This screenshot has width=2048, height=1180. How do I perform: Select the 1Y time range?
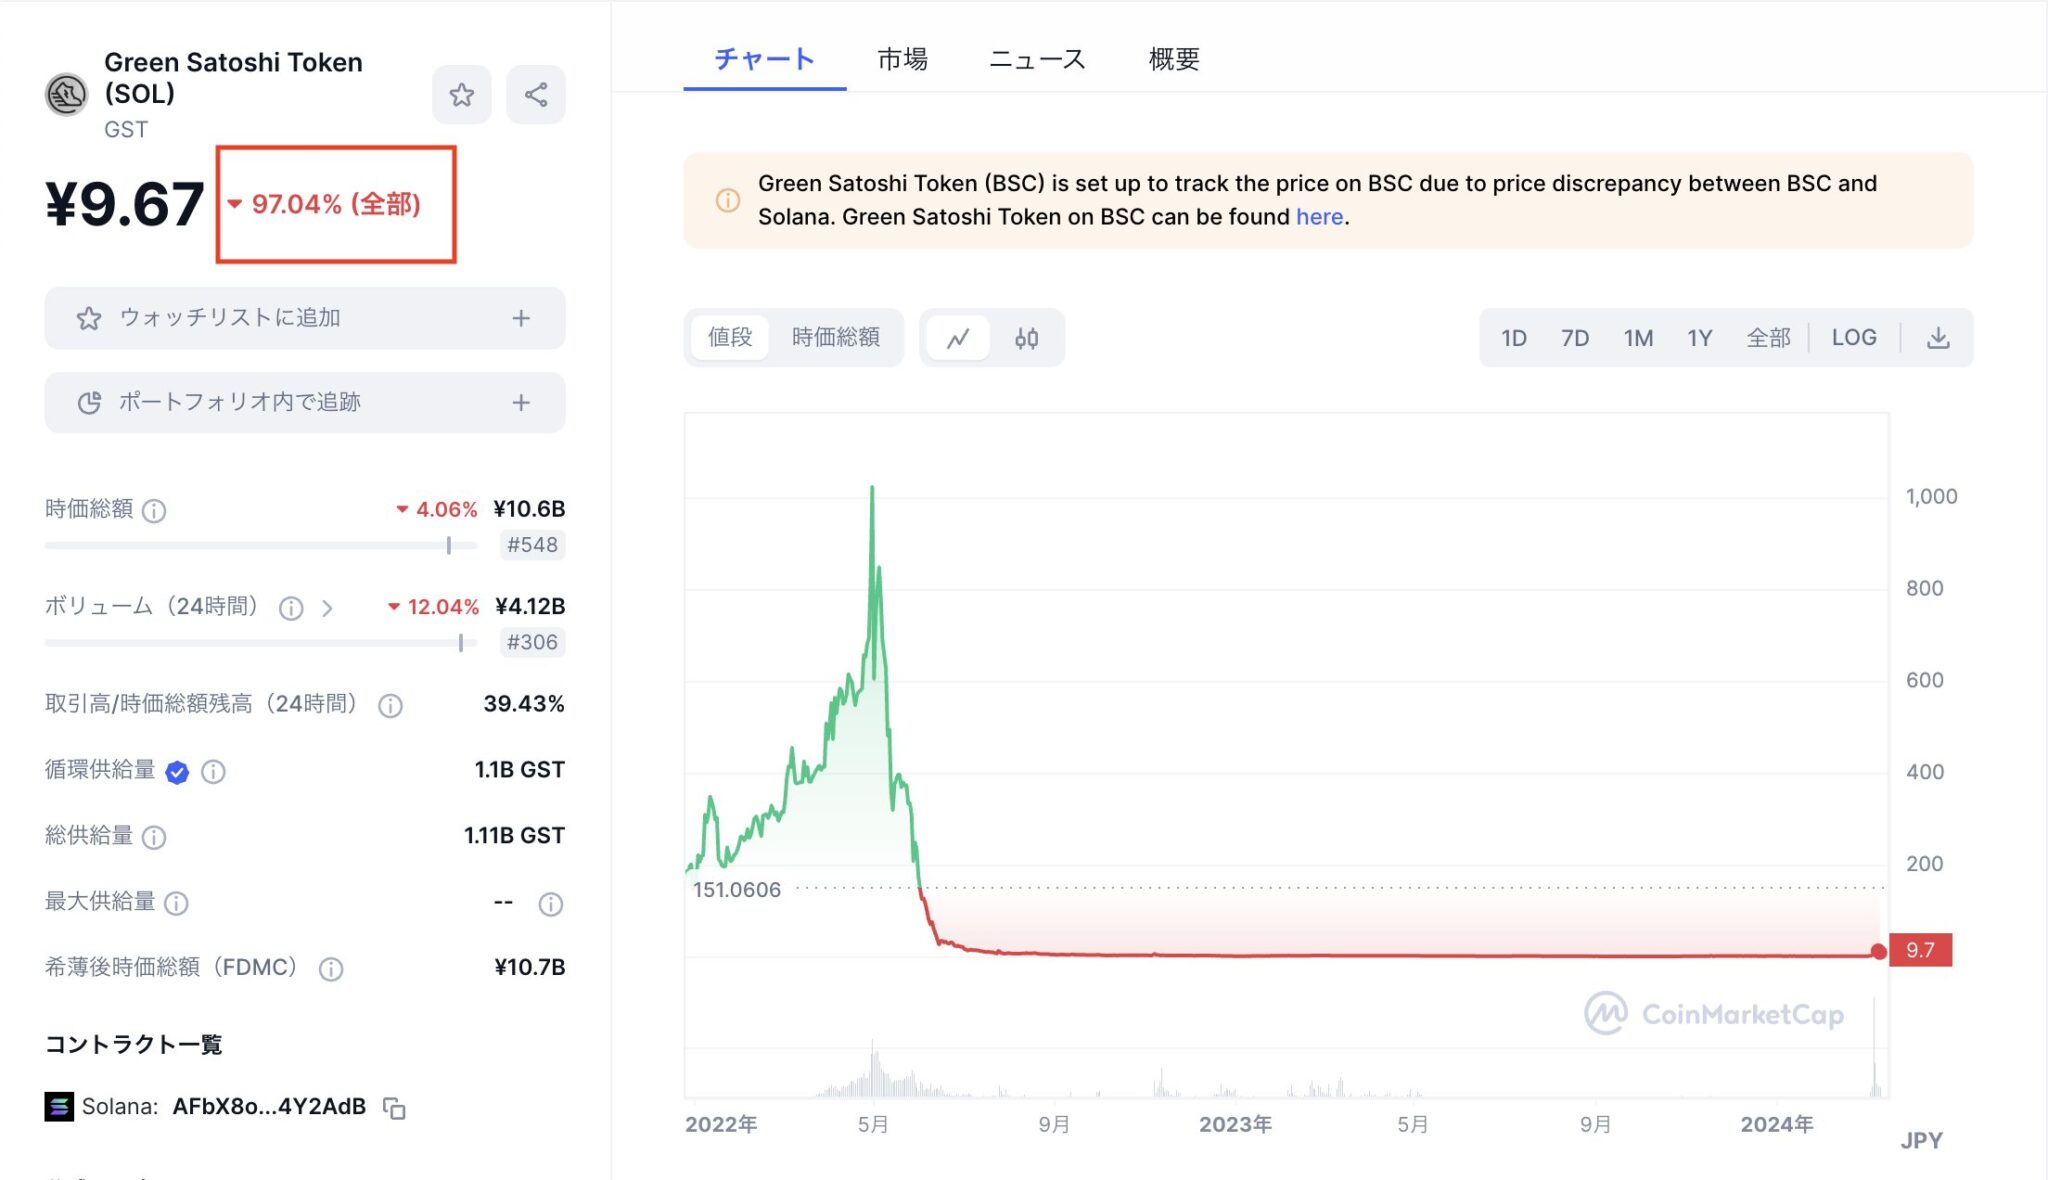tap(1700, 337)
